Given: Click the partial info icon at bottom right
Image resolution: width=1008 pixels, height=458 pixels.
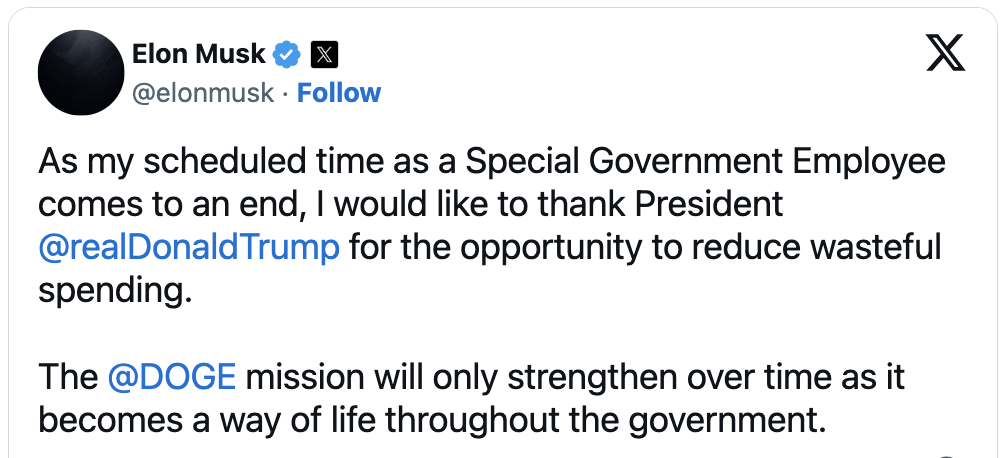Looking at the screenshot, I should [x=946, y=455].
